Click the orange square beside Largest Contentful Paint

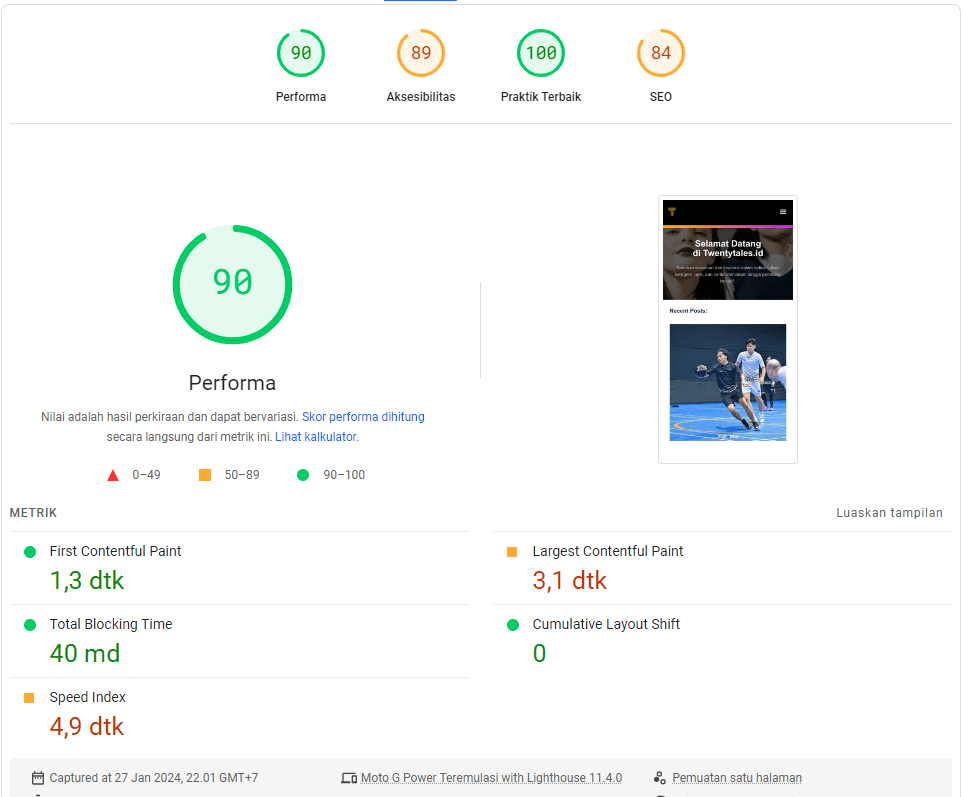click(x=512, y=551)
